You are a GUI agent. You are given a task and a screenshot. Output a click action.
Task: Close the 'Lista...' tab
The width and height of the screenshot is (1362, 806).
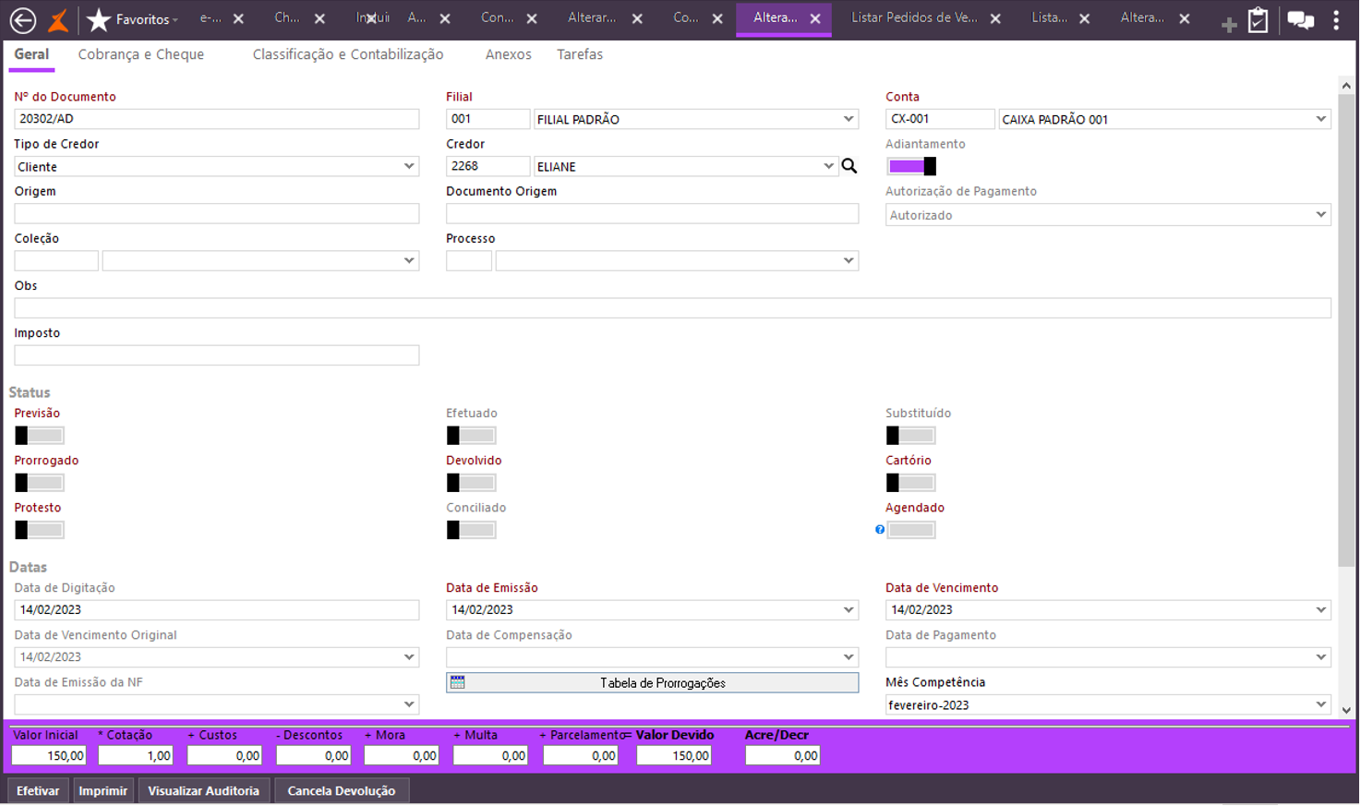point(1084,19)
